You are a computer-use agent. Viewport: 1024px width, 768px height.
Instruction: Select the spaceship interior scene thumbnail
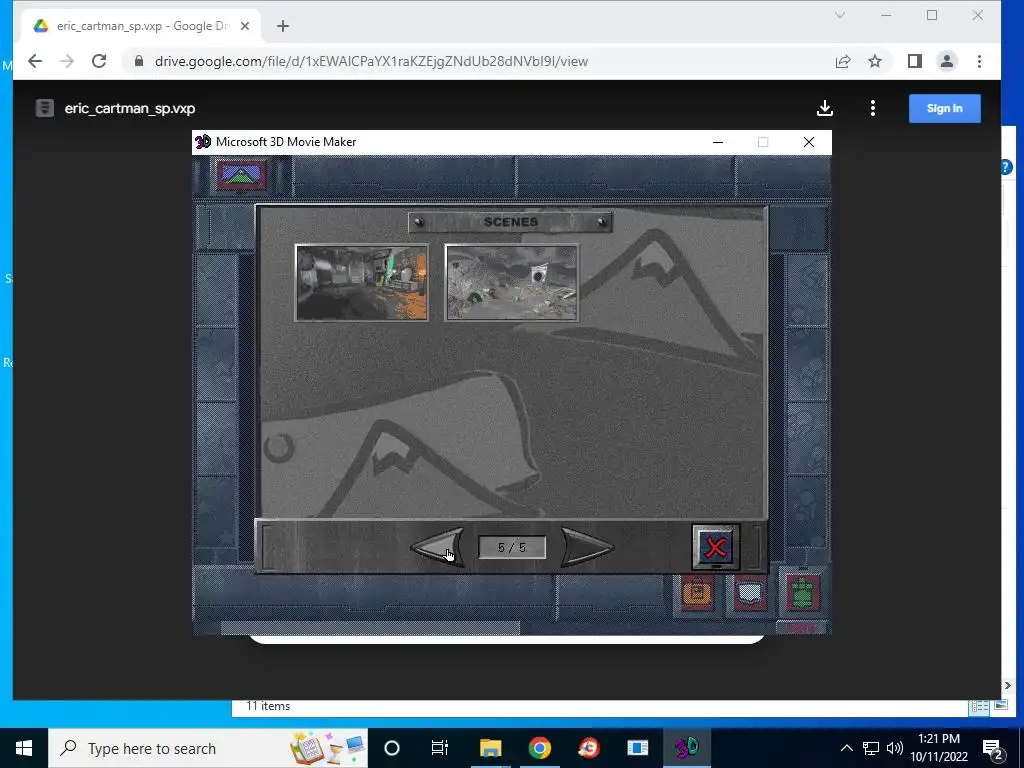click(x=362, y=282)
